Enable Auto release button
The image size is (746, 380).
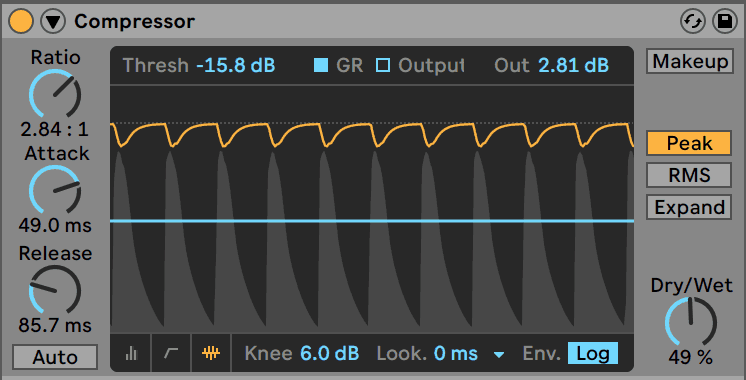55,357
